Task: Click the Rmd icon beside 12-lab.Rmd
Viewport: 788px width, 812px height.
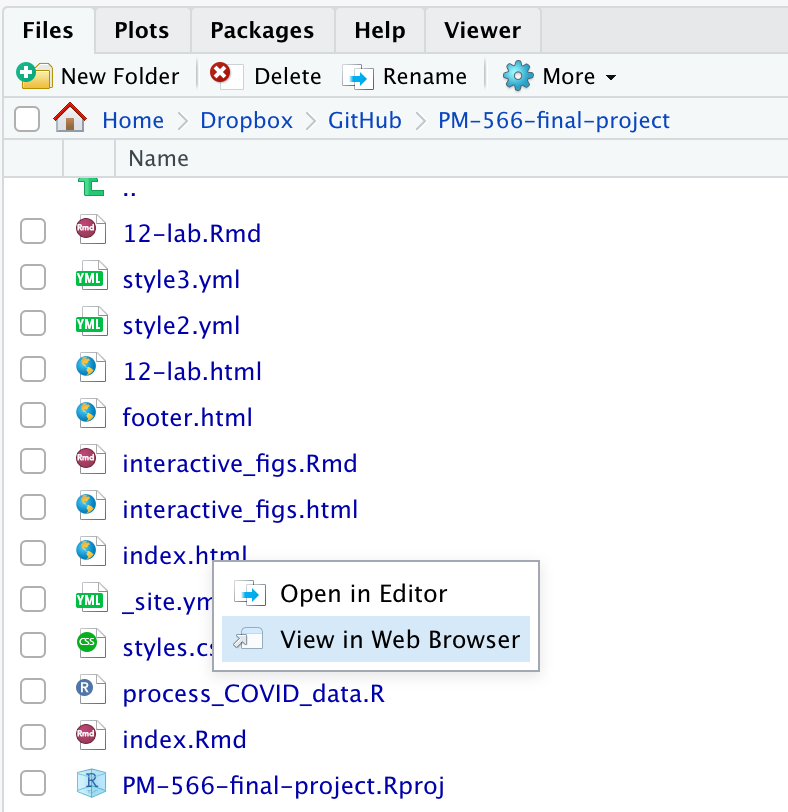Action: 91,230
